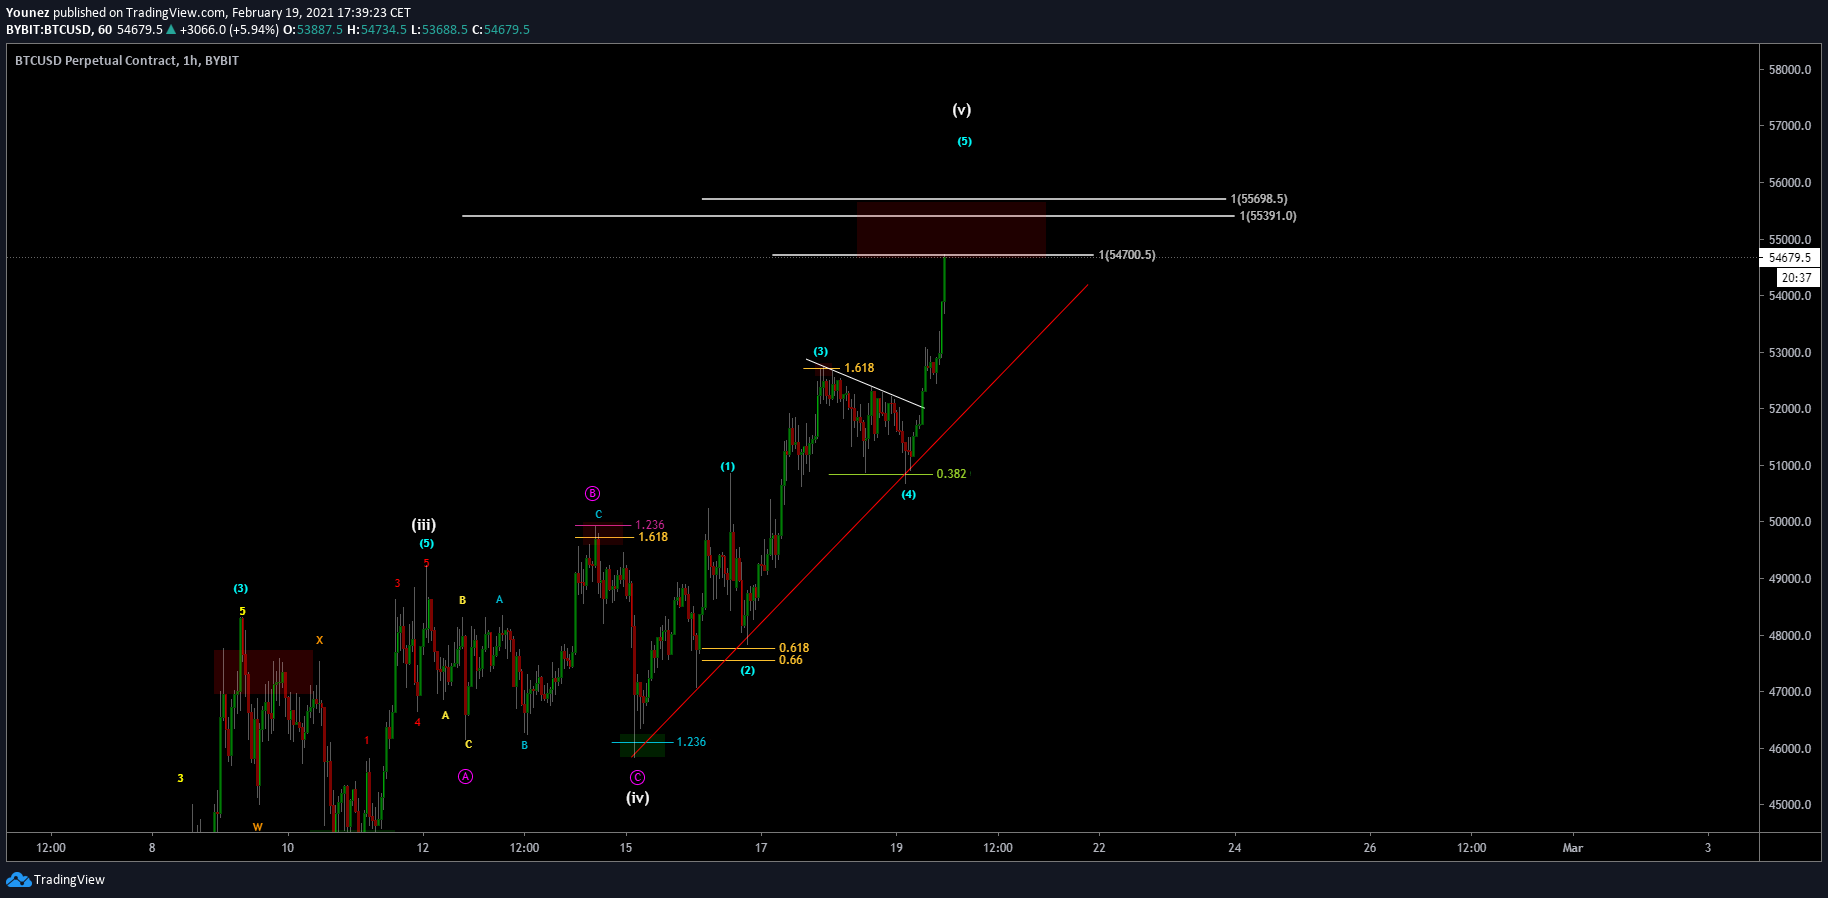Click the circled magenta C wave label
Image resolution: width=1828 pixels, height=898 pixels.
(638, 778)
